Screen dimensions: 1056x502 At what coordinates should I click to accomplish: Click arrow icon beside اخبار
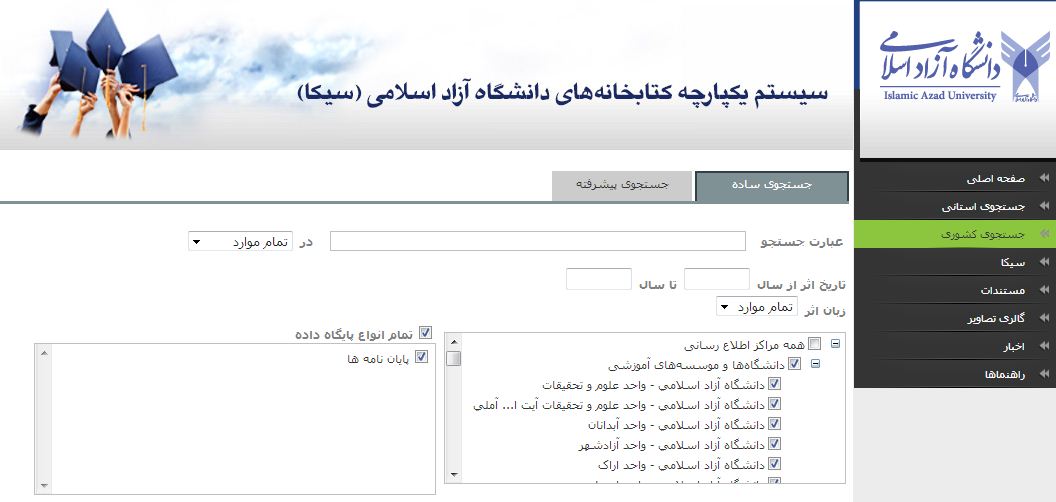(1044, 346)
